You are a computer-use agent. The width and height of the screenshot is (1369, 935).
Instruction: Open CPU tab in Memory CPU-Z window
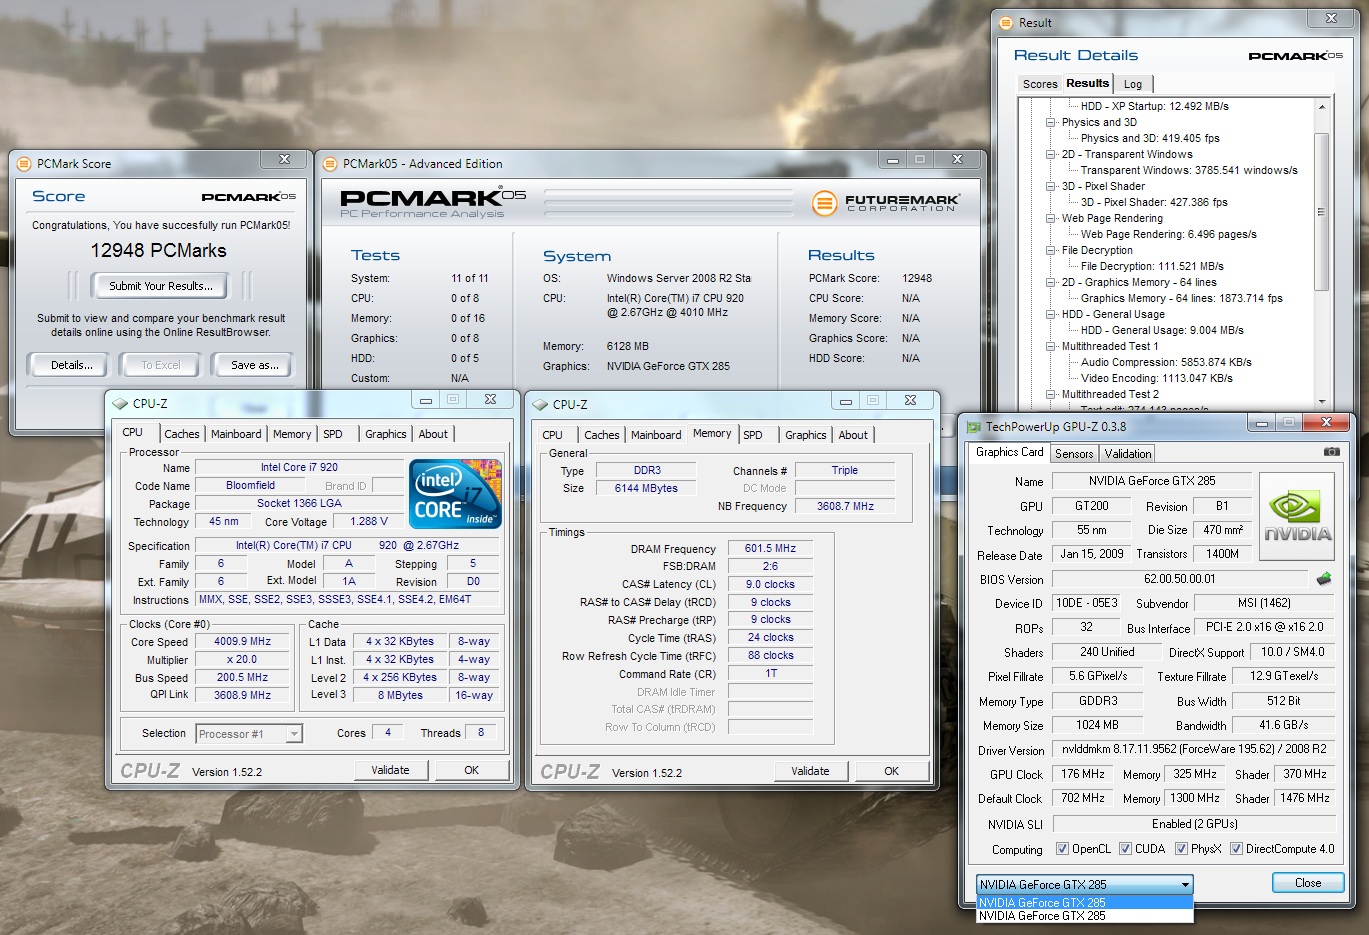pyautogui.click(x=553, y=435)
